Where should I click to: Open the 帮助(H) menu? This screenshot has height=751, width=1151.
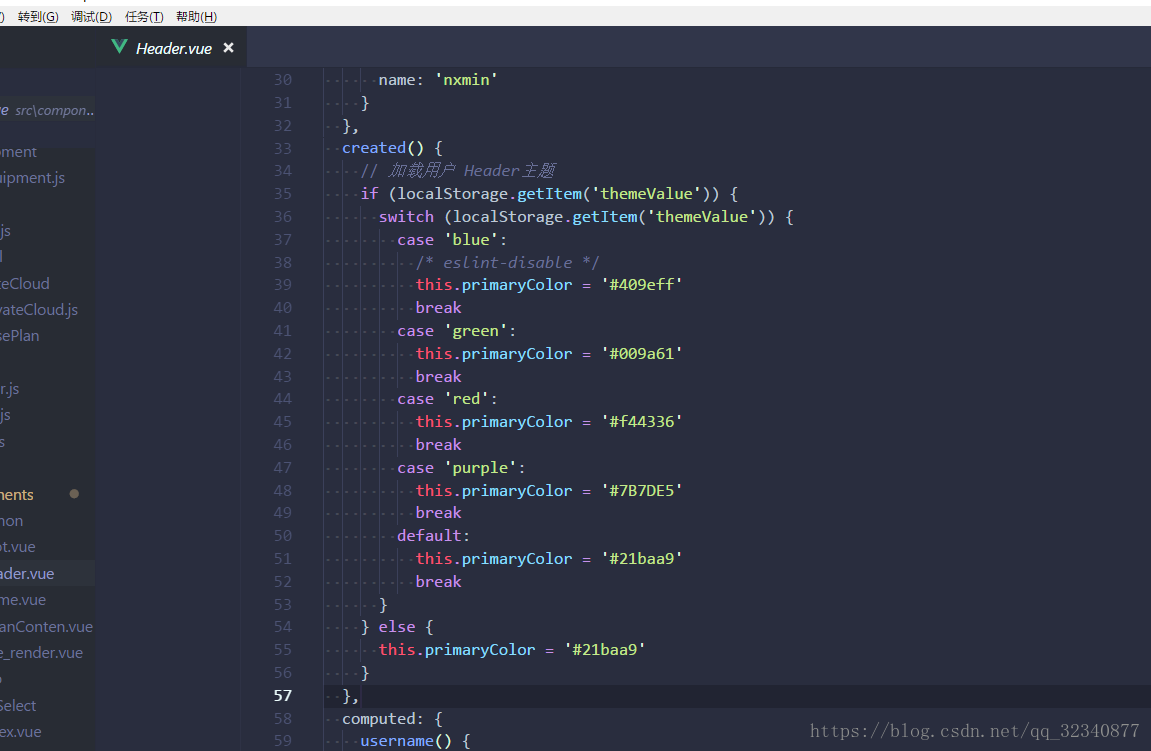point(197,16)
